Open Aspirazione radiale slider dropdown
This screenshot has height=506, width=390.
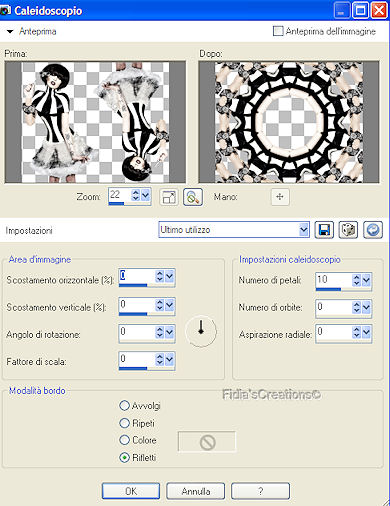[x=367, y=333]
